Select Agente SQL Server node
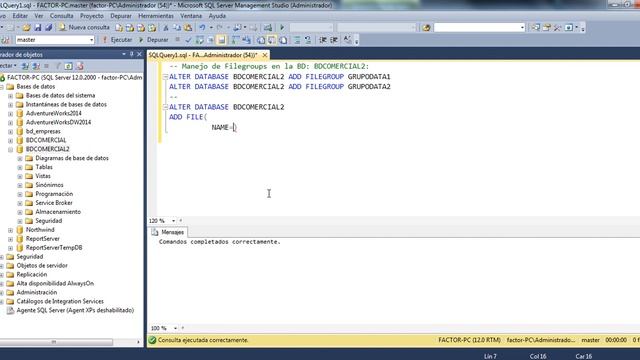 [x=75, y=310]
